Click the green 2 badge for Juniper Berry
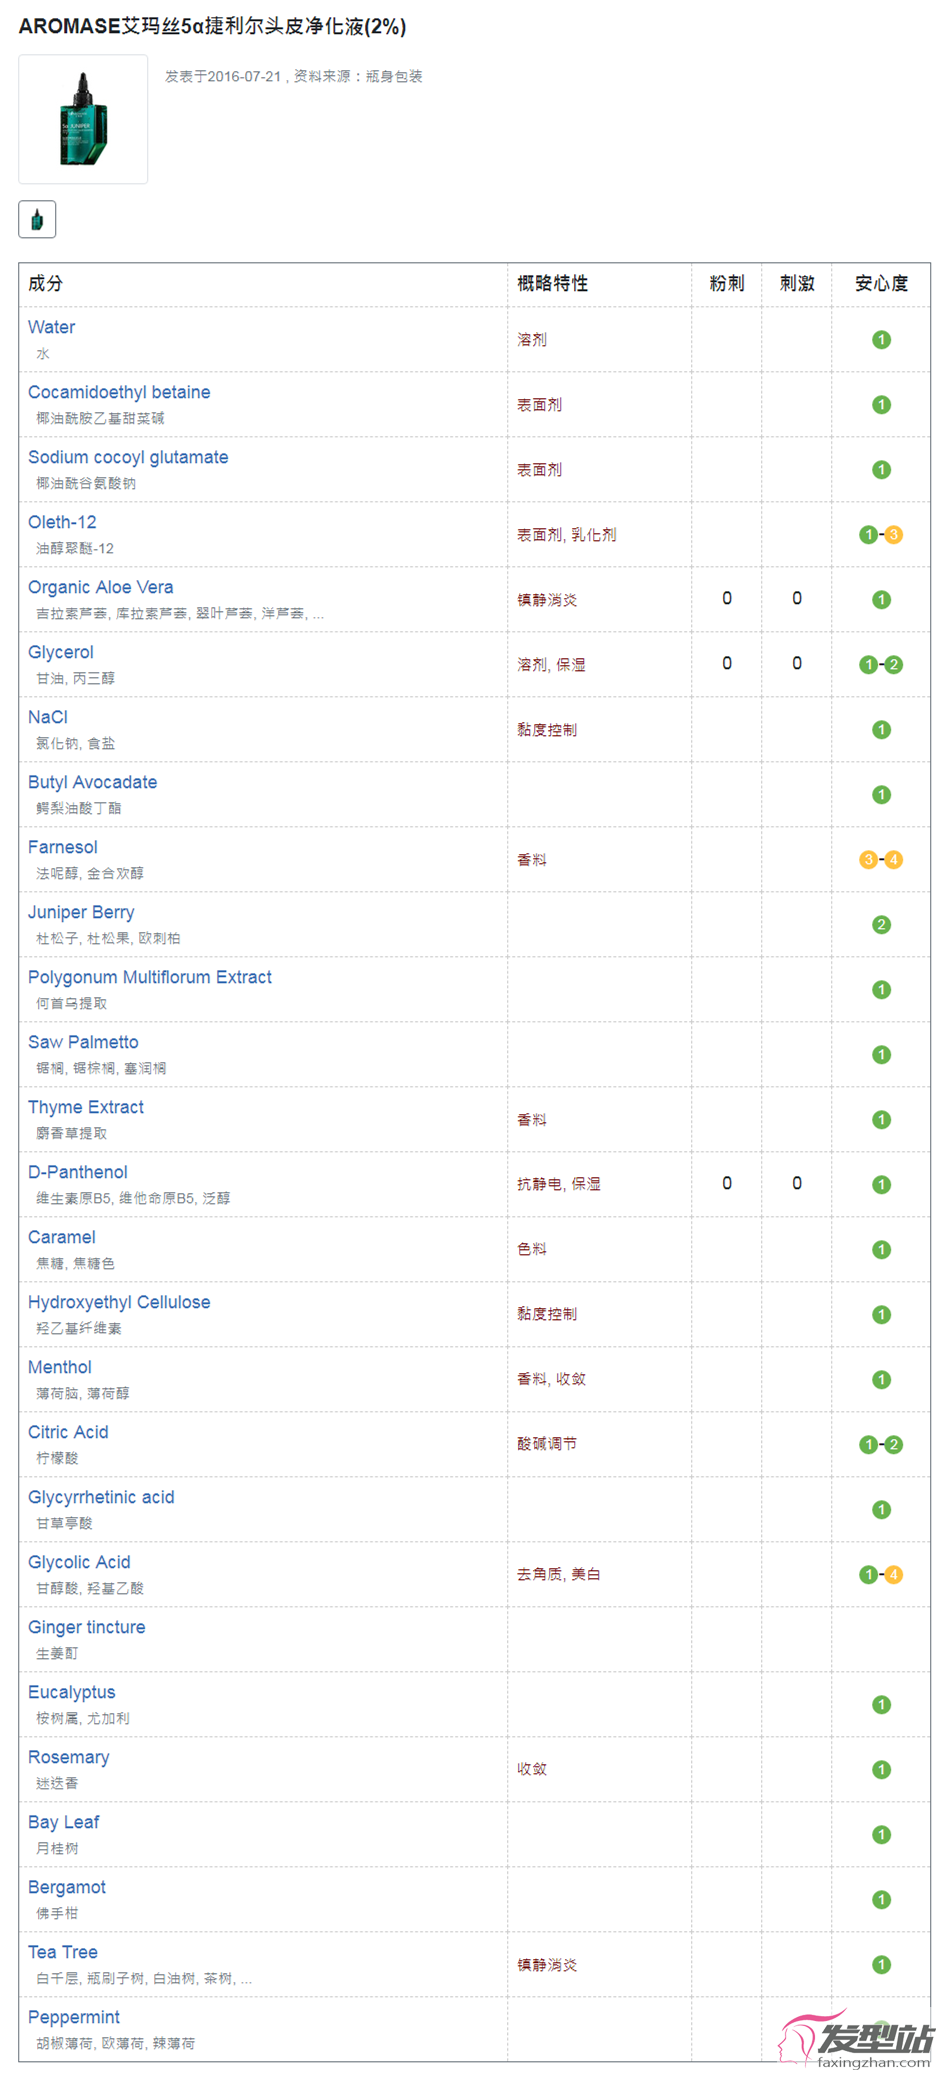Viewport: 941px width, 2075px height. [x=881, y=925]
